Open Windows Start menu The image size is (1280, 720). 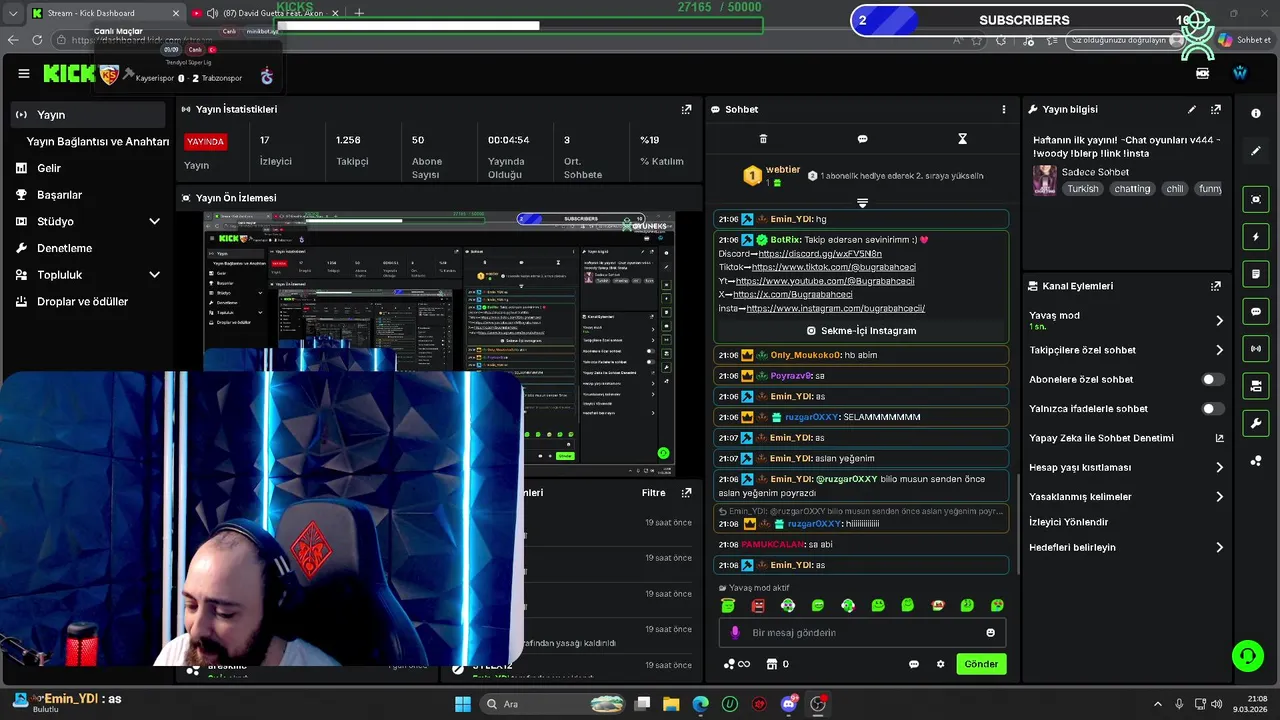[463, 704]
